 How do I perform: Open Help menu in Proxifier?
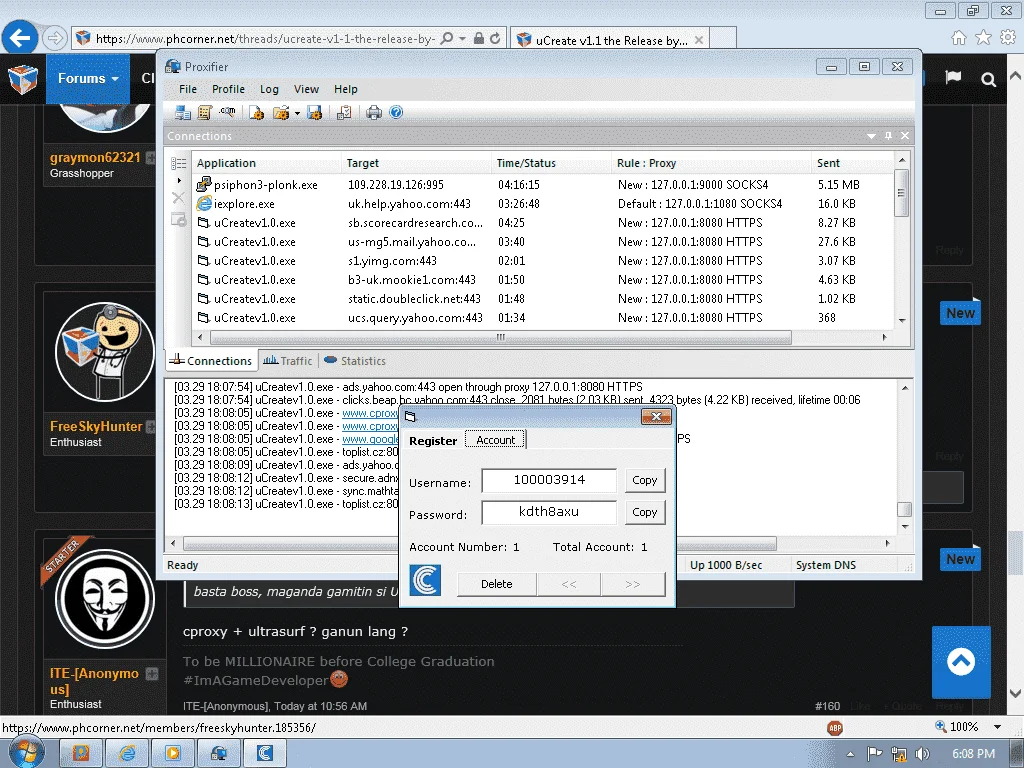[x=345, y=89]
